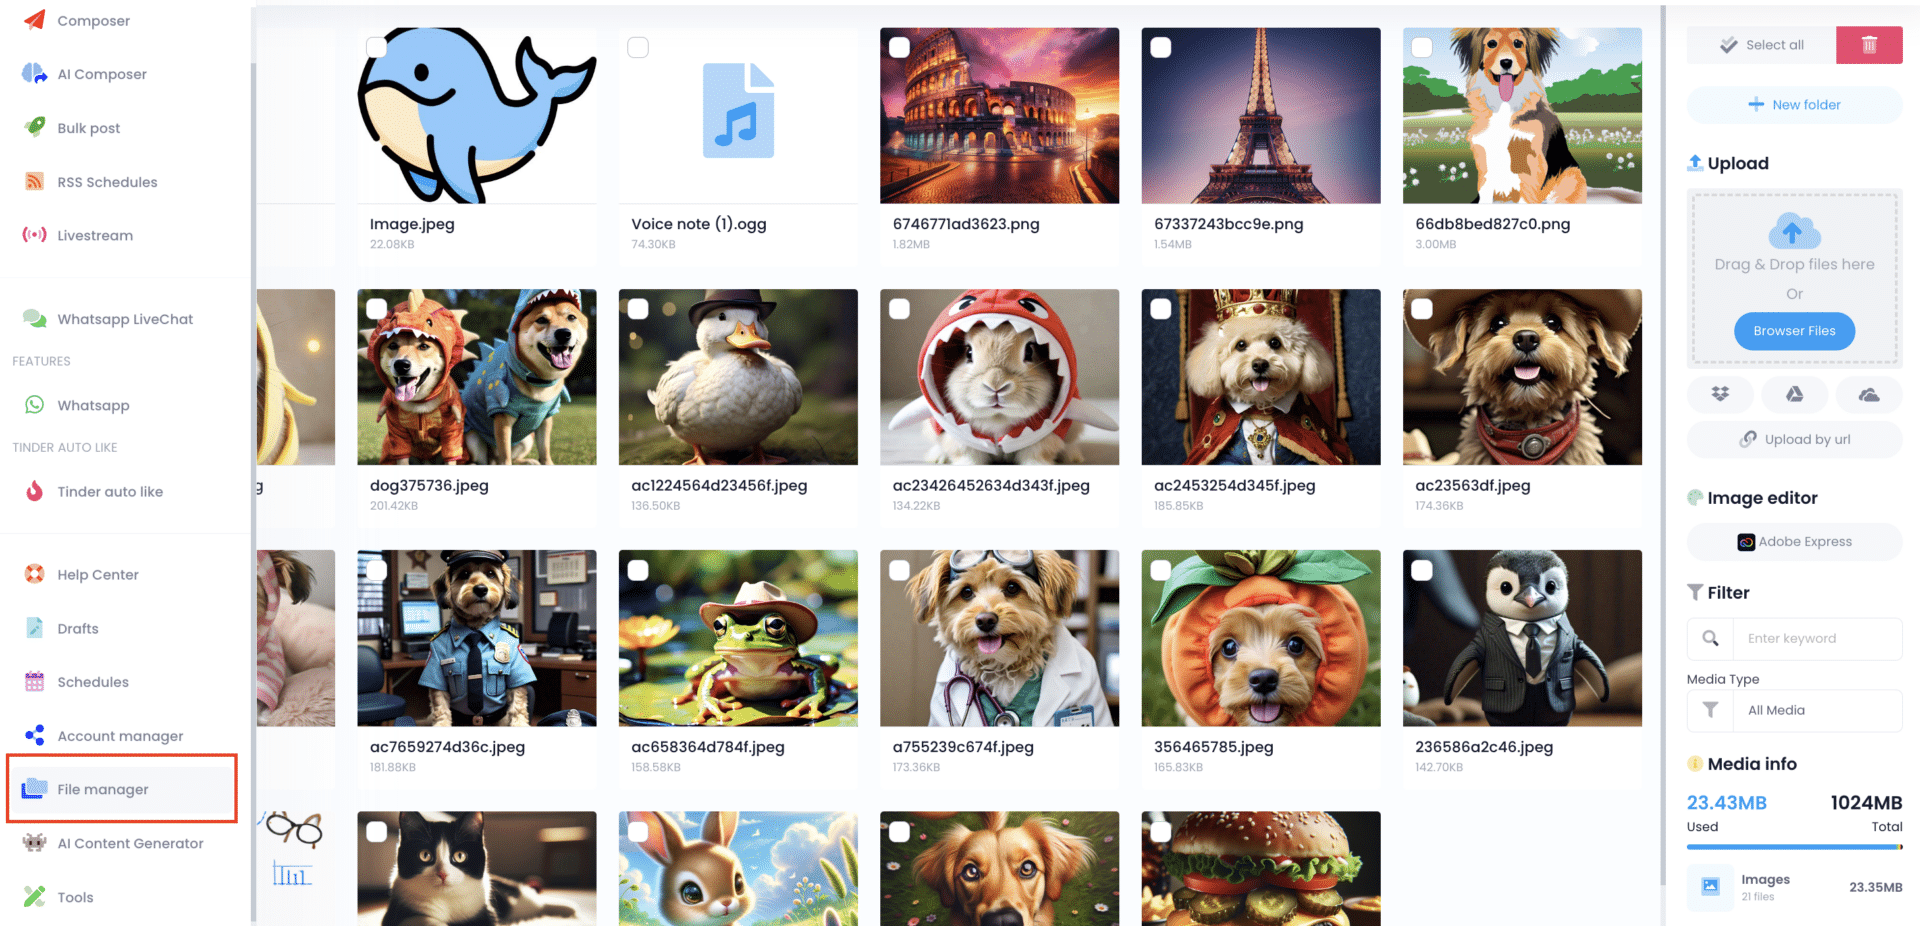1920x926 pixels.
Task: Create a New folder
Action: [1794, 104]
